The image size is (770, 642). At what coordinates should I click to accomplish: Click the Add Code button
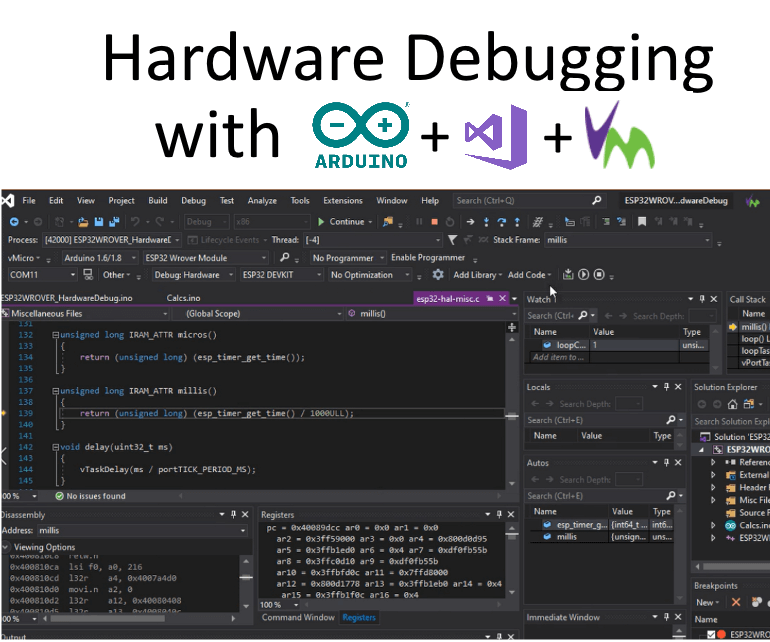529,275
